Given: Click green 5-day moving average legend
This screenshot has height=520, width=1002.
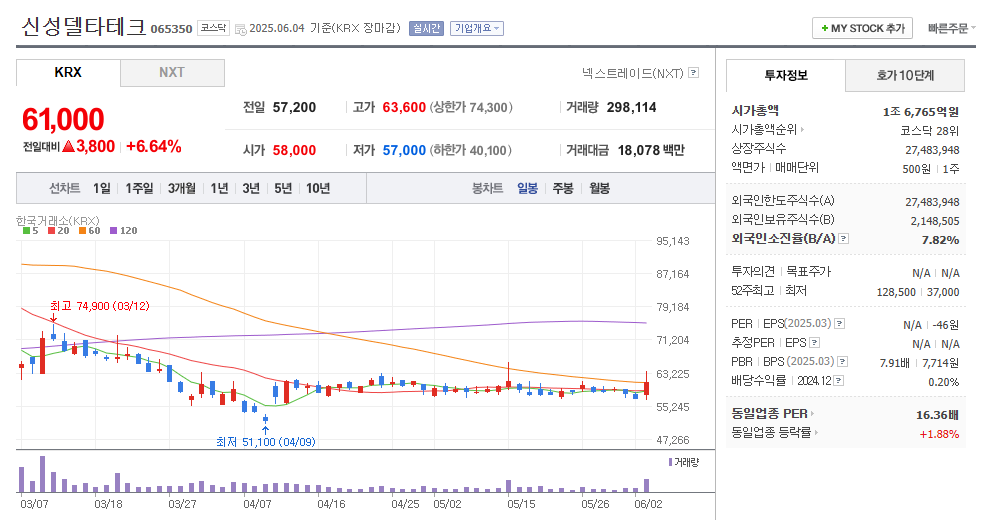Looking at the screenshot, I should pos(30,231).
